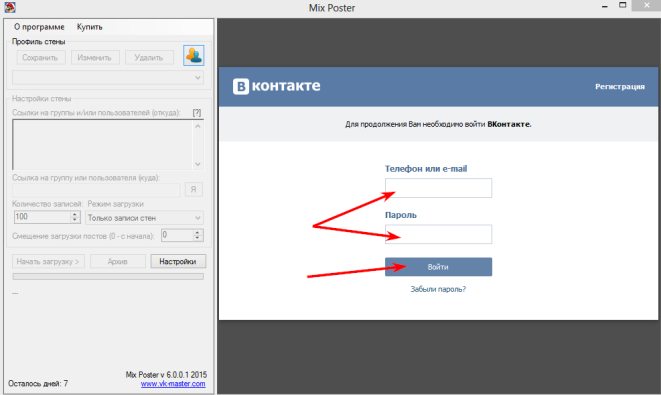Click the 'Регистрация' link in VK header

pyautogui.click(x=620, y=86)
